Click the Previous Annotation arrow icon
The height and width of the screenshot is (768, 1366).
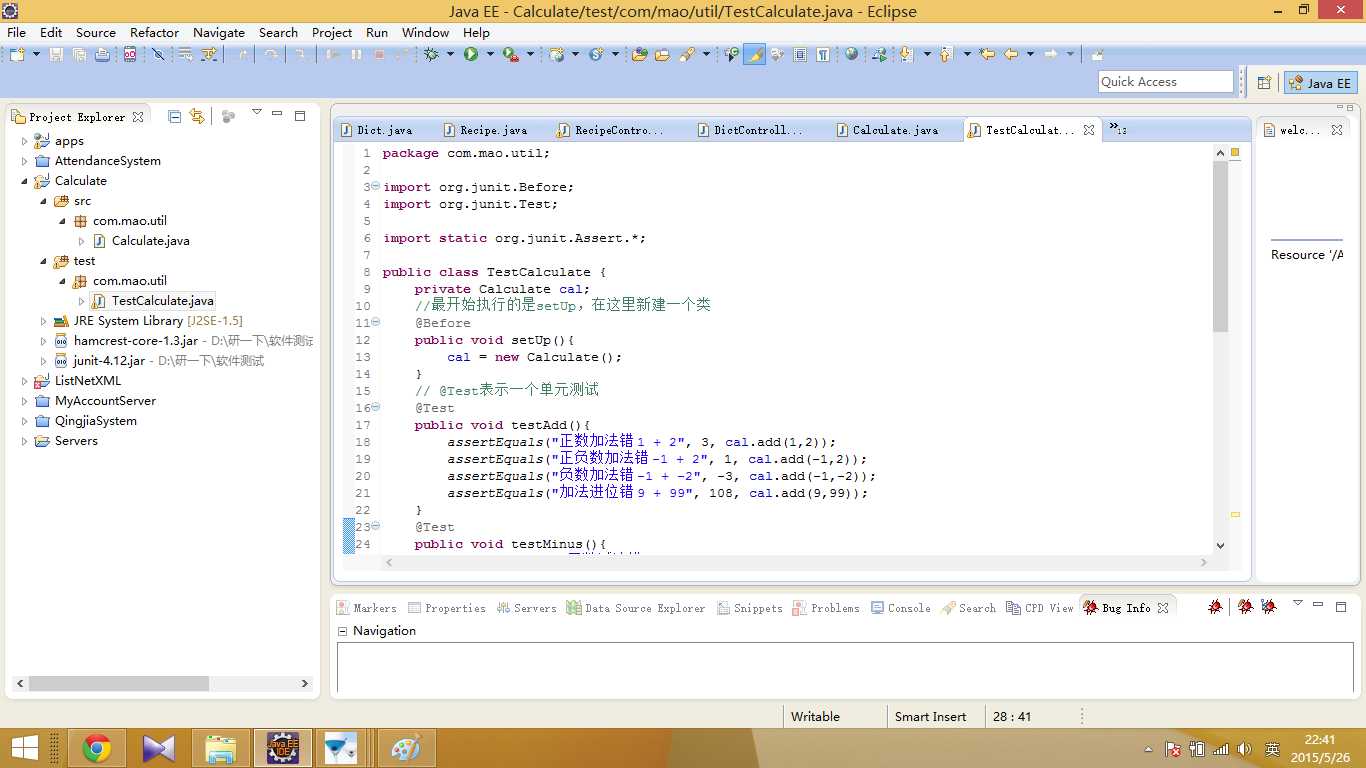click(x=946, y=55)
